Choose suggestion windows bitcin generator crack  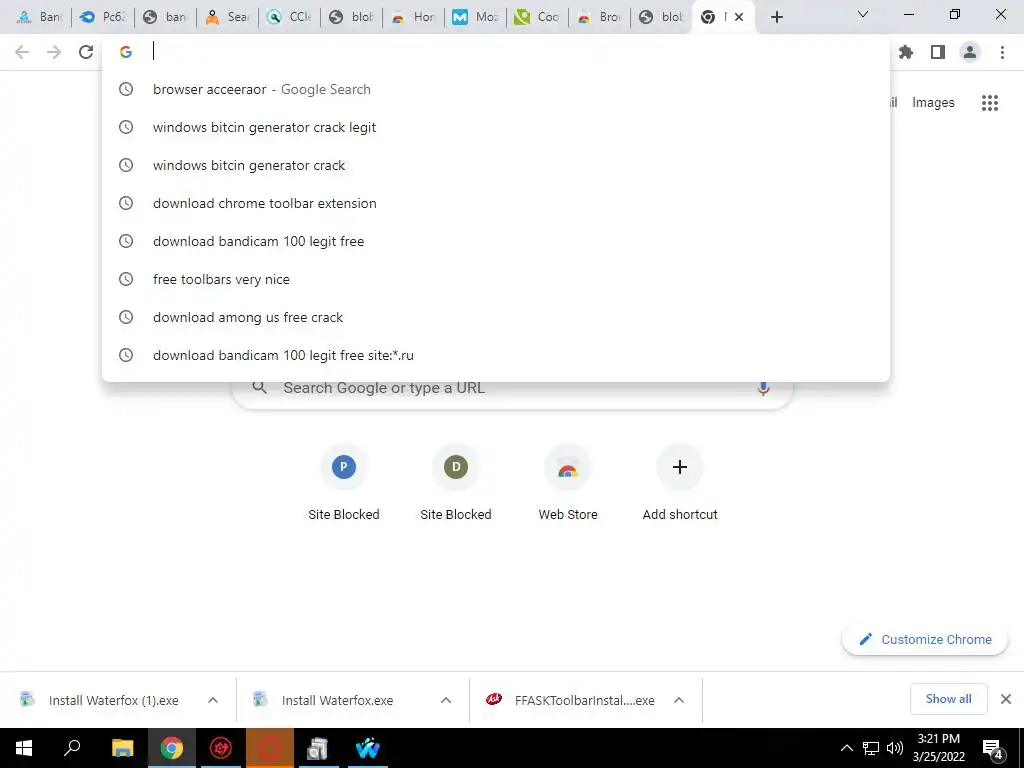pyautogui.click(x=496, y=165)
